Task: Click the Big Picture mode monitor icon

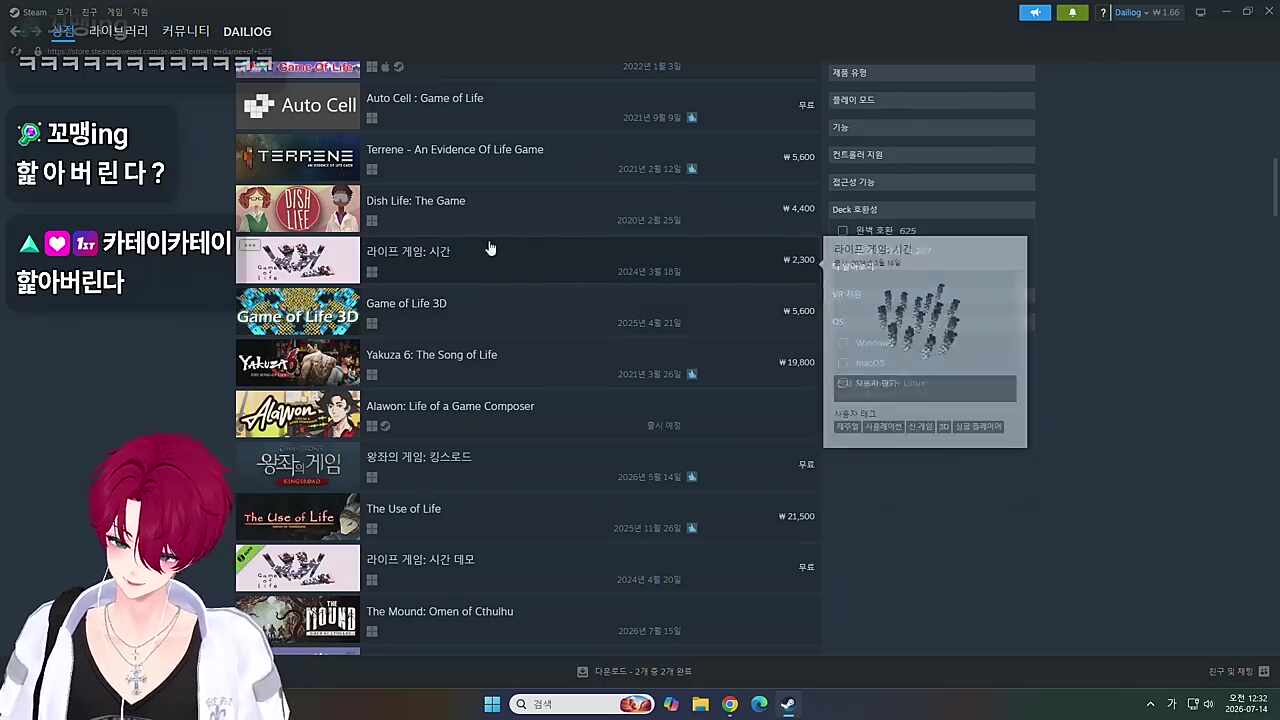Action: point(1200,12)
